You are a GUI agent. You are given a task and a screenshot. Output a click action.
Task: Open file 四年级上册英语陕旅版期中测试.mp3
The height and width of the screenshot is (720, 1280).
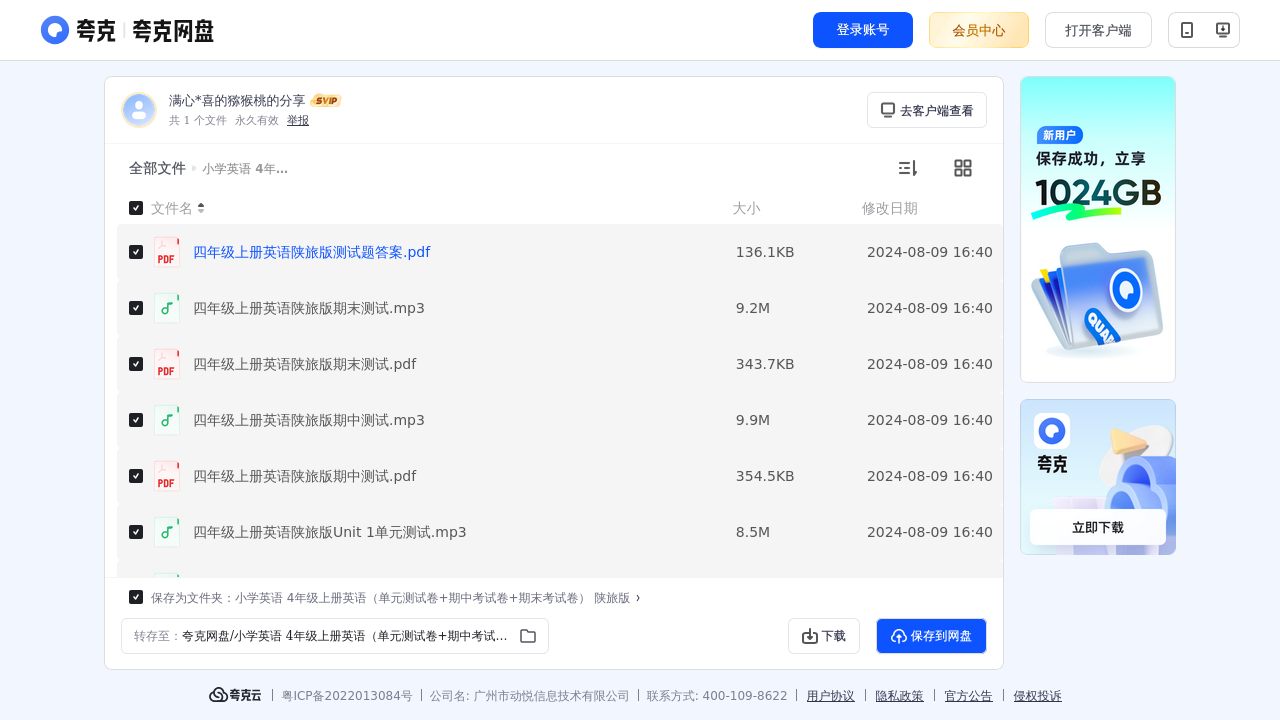(309, 420)
